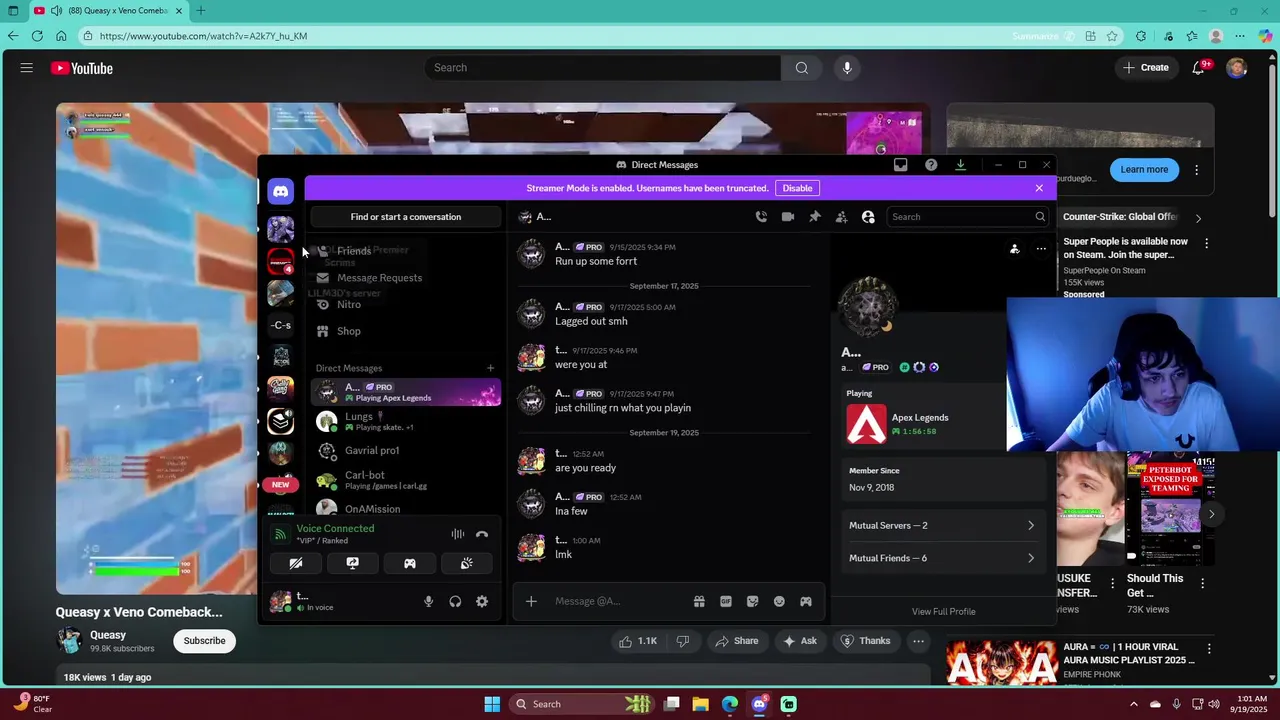Disconnect from voice channel
1280x720 pixels.
click(x=482, y=535)
